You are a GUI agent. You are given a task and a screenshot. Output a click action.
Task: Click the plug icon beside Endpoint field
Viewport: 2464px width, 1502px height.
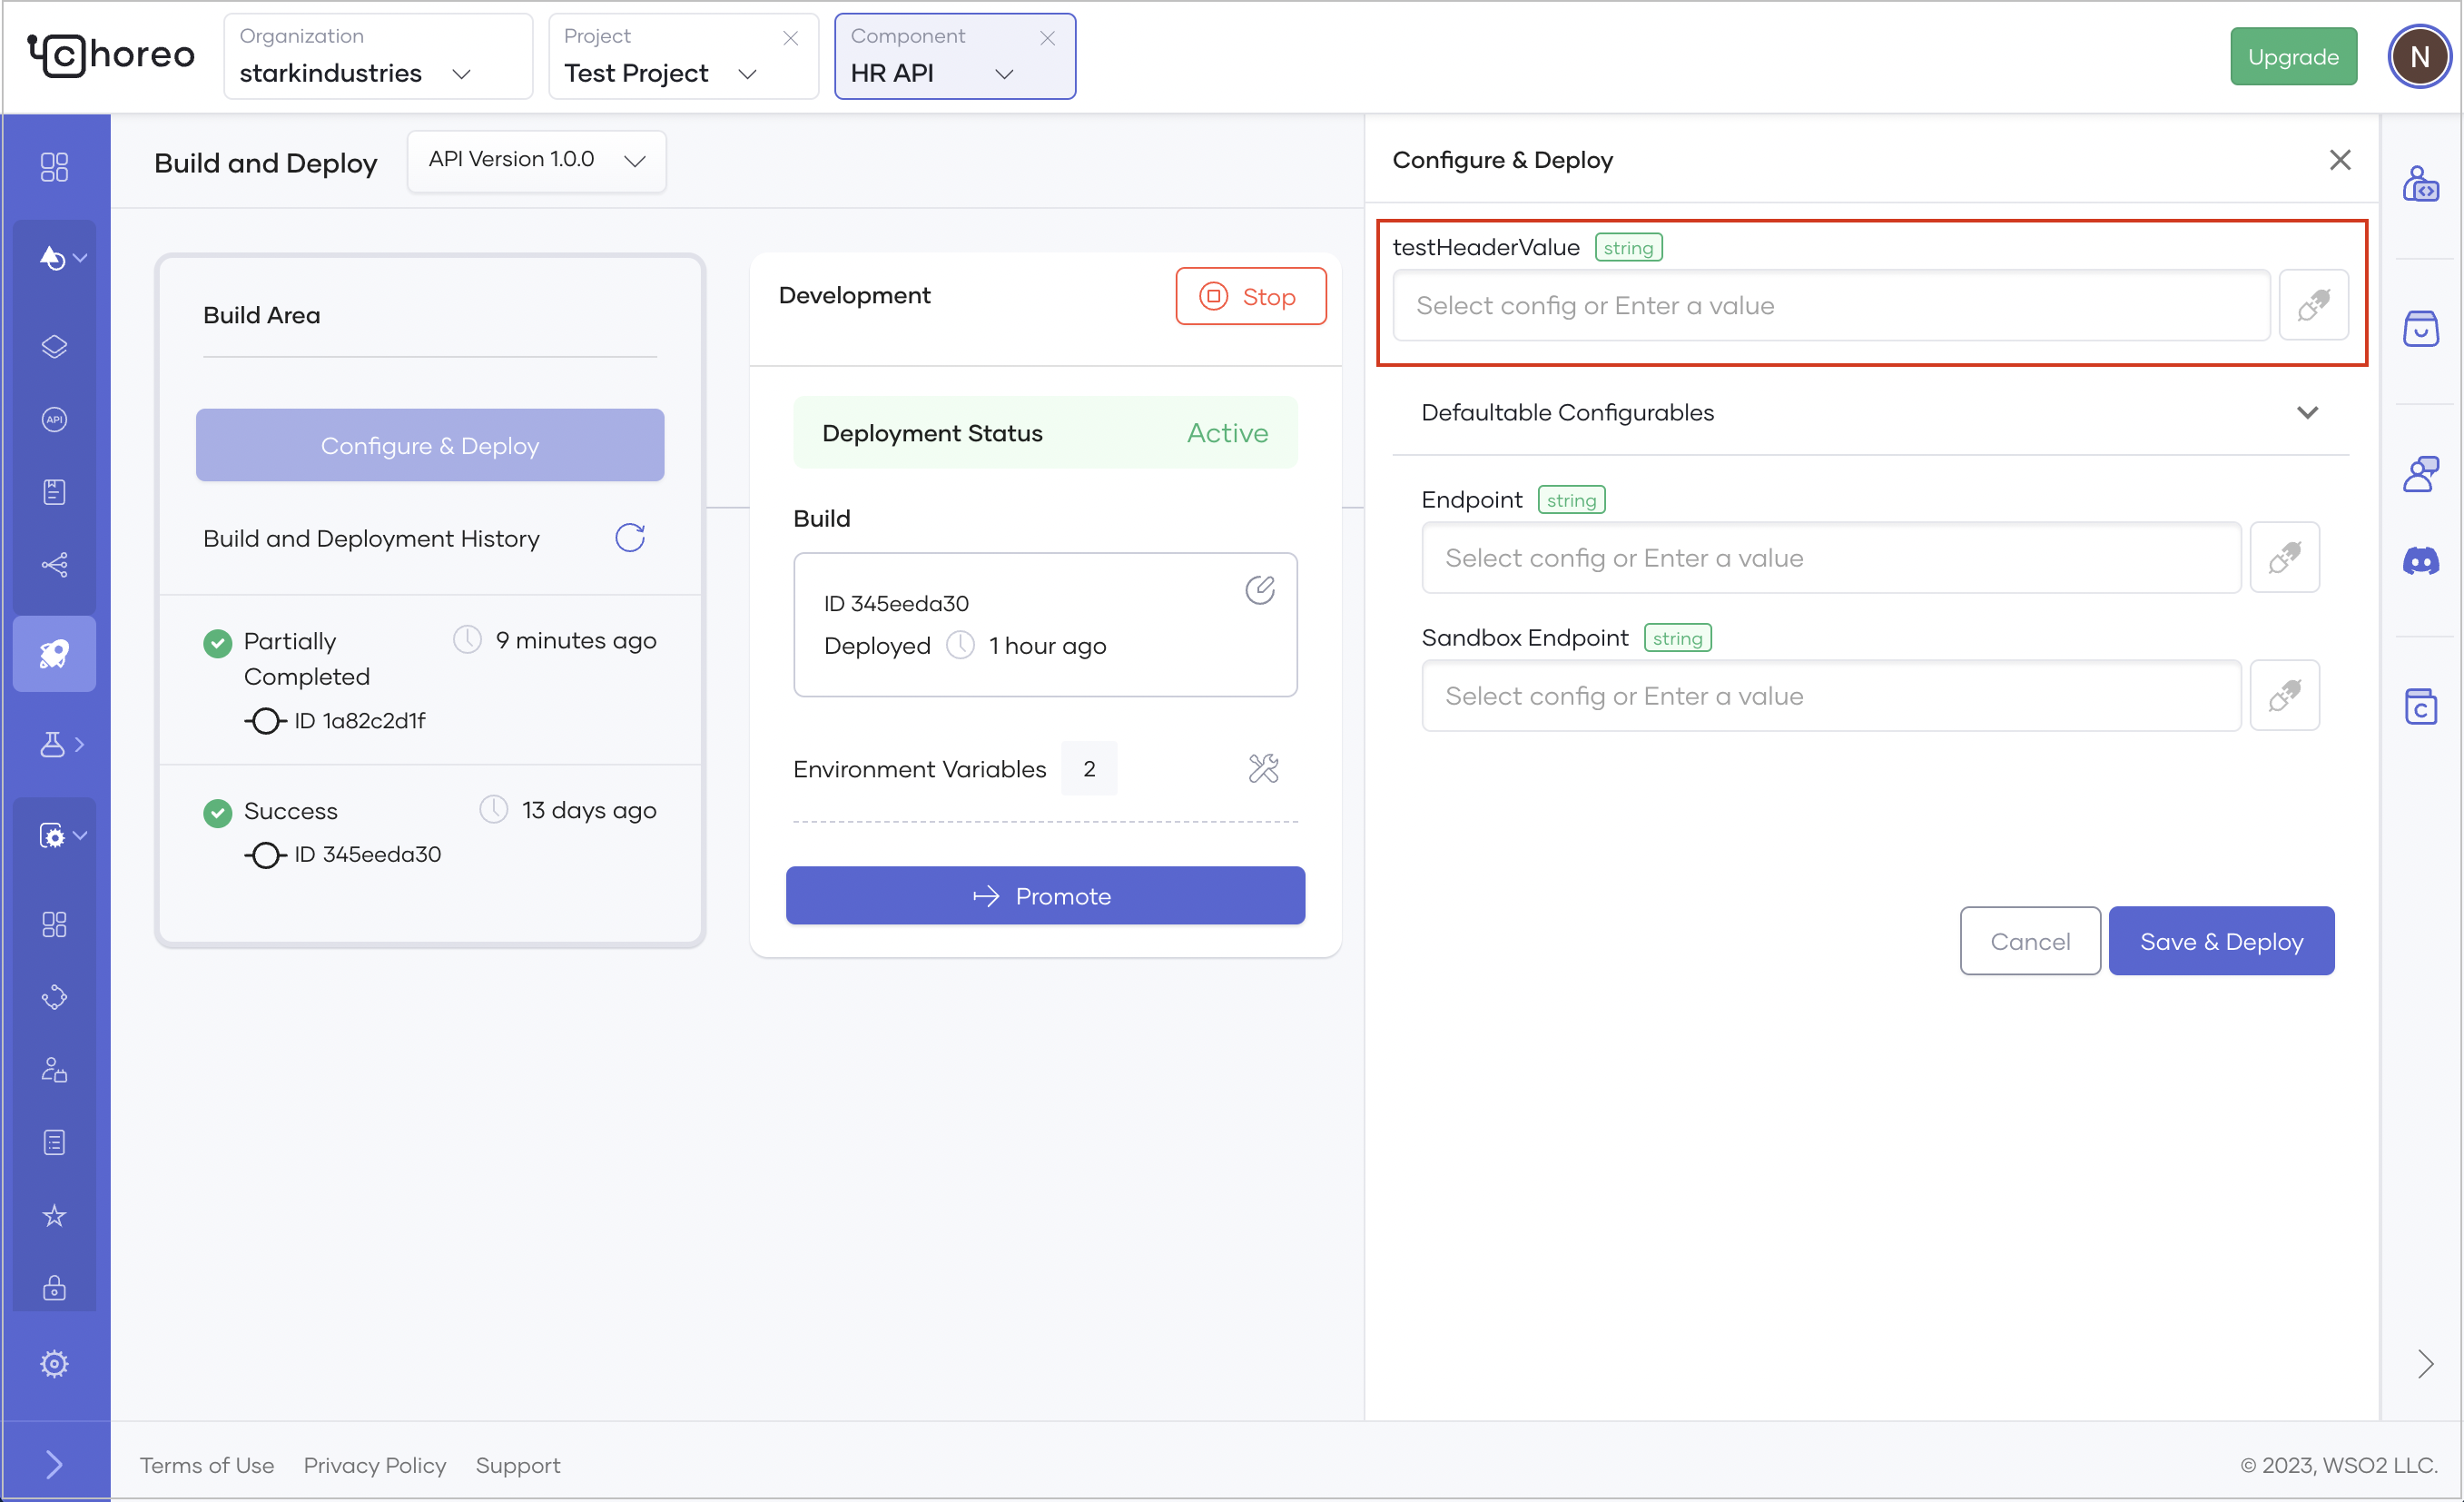pos(2285,557)
